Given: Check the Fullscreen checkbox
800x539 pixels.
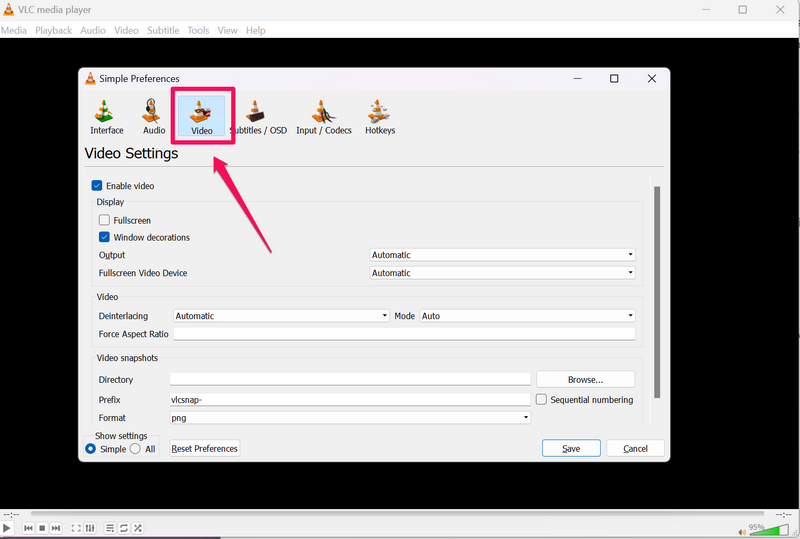Looking at the screenshot, I should point(104,220).
